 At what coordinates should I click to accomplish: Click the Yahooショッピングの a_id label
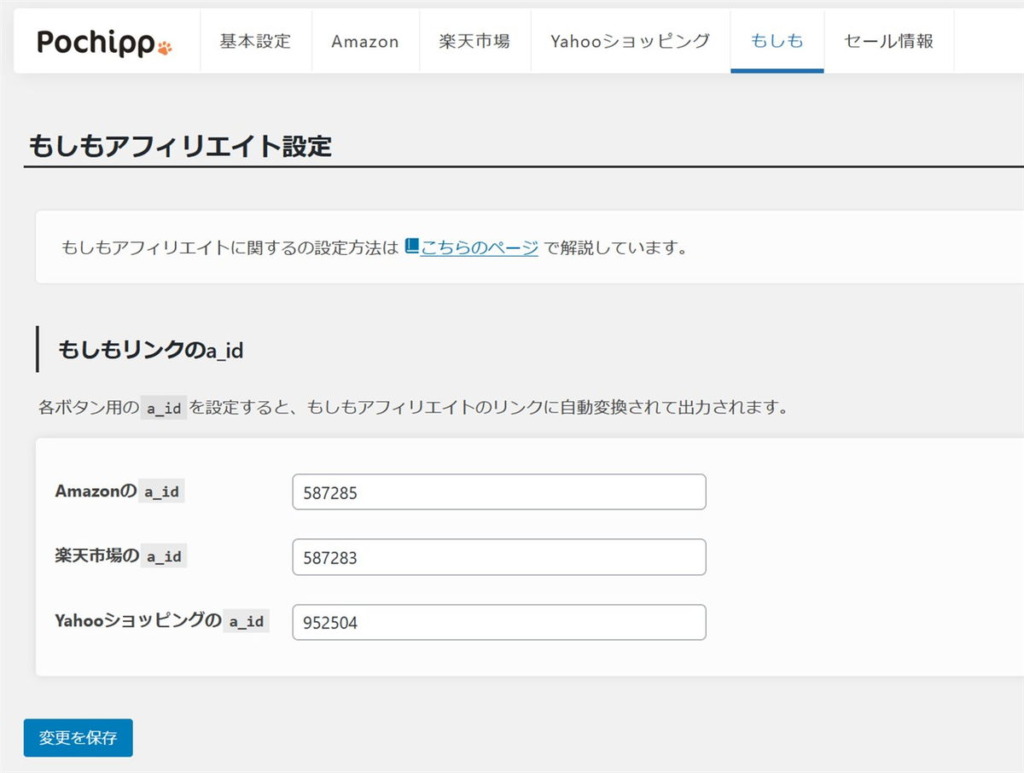[161, 620]
